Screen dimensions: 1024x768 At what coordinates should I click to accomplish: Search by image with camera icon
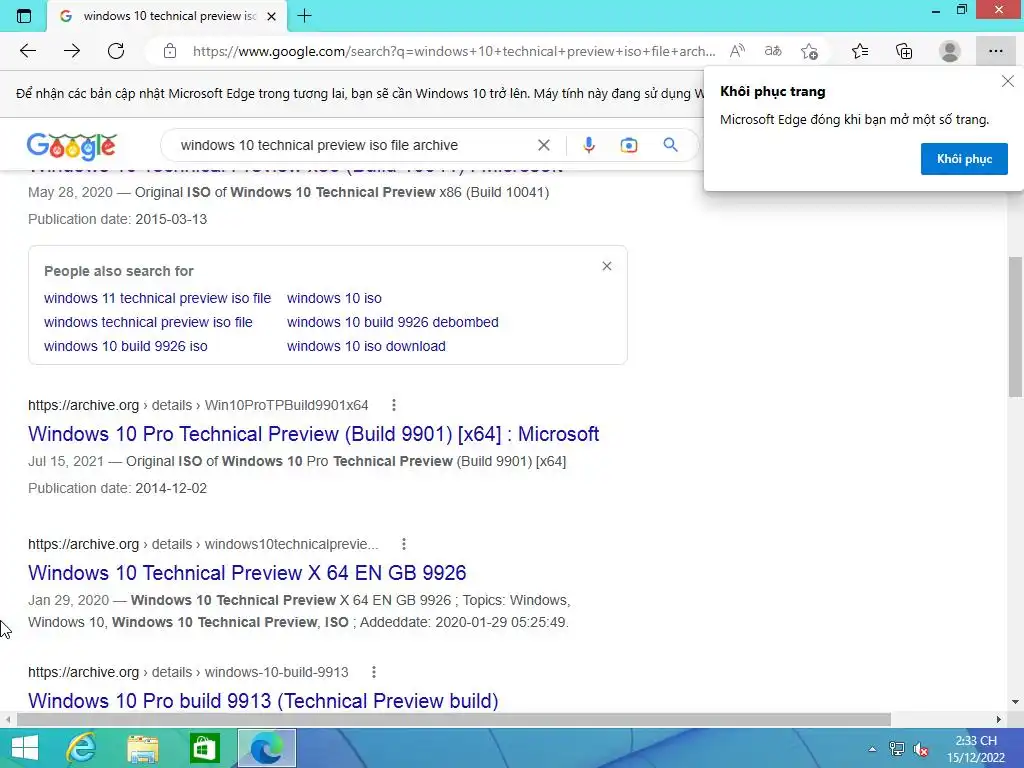tap(628, 145)
